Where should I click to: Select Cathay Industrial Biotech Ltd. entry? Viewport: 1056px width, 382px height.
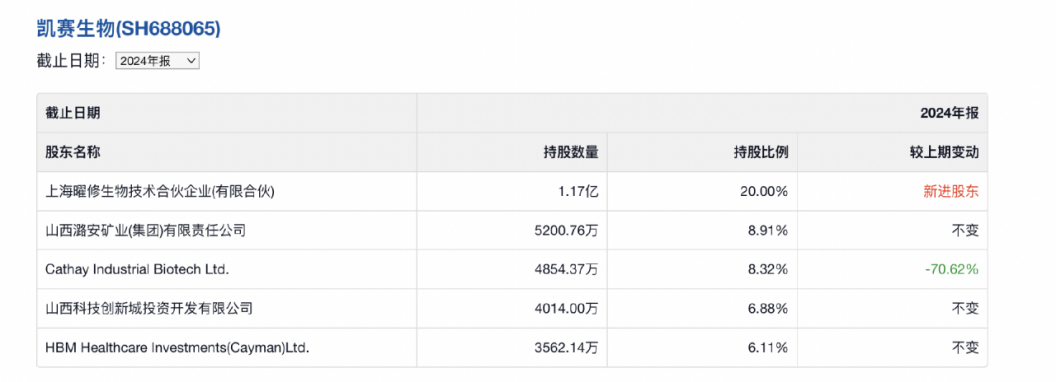click(137, 269)
